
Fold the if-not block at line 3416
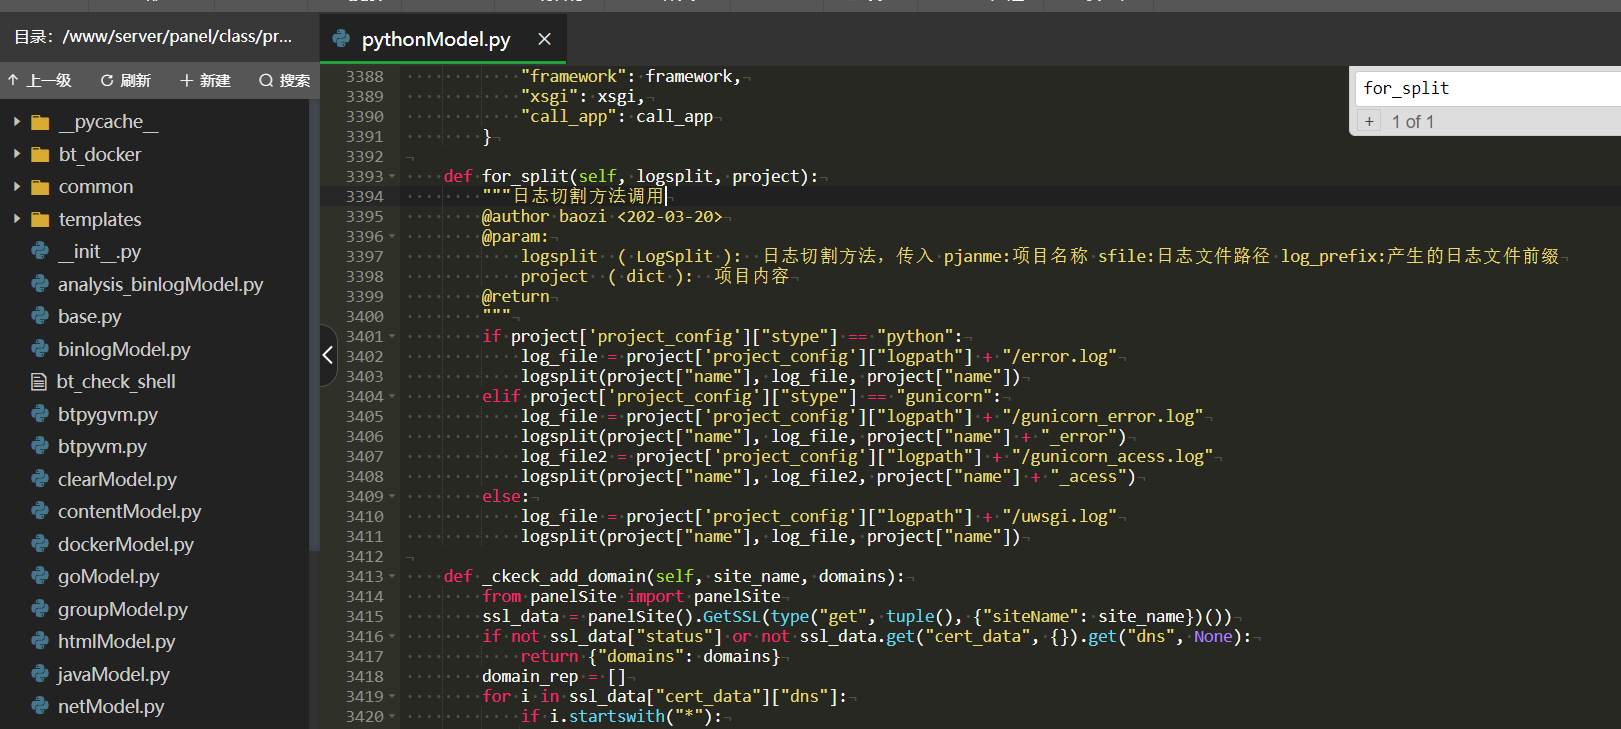point(392,637)
